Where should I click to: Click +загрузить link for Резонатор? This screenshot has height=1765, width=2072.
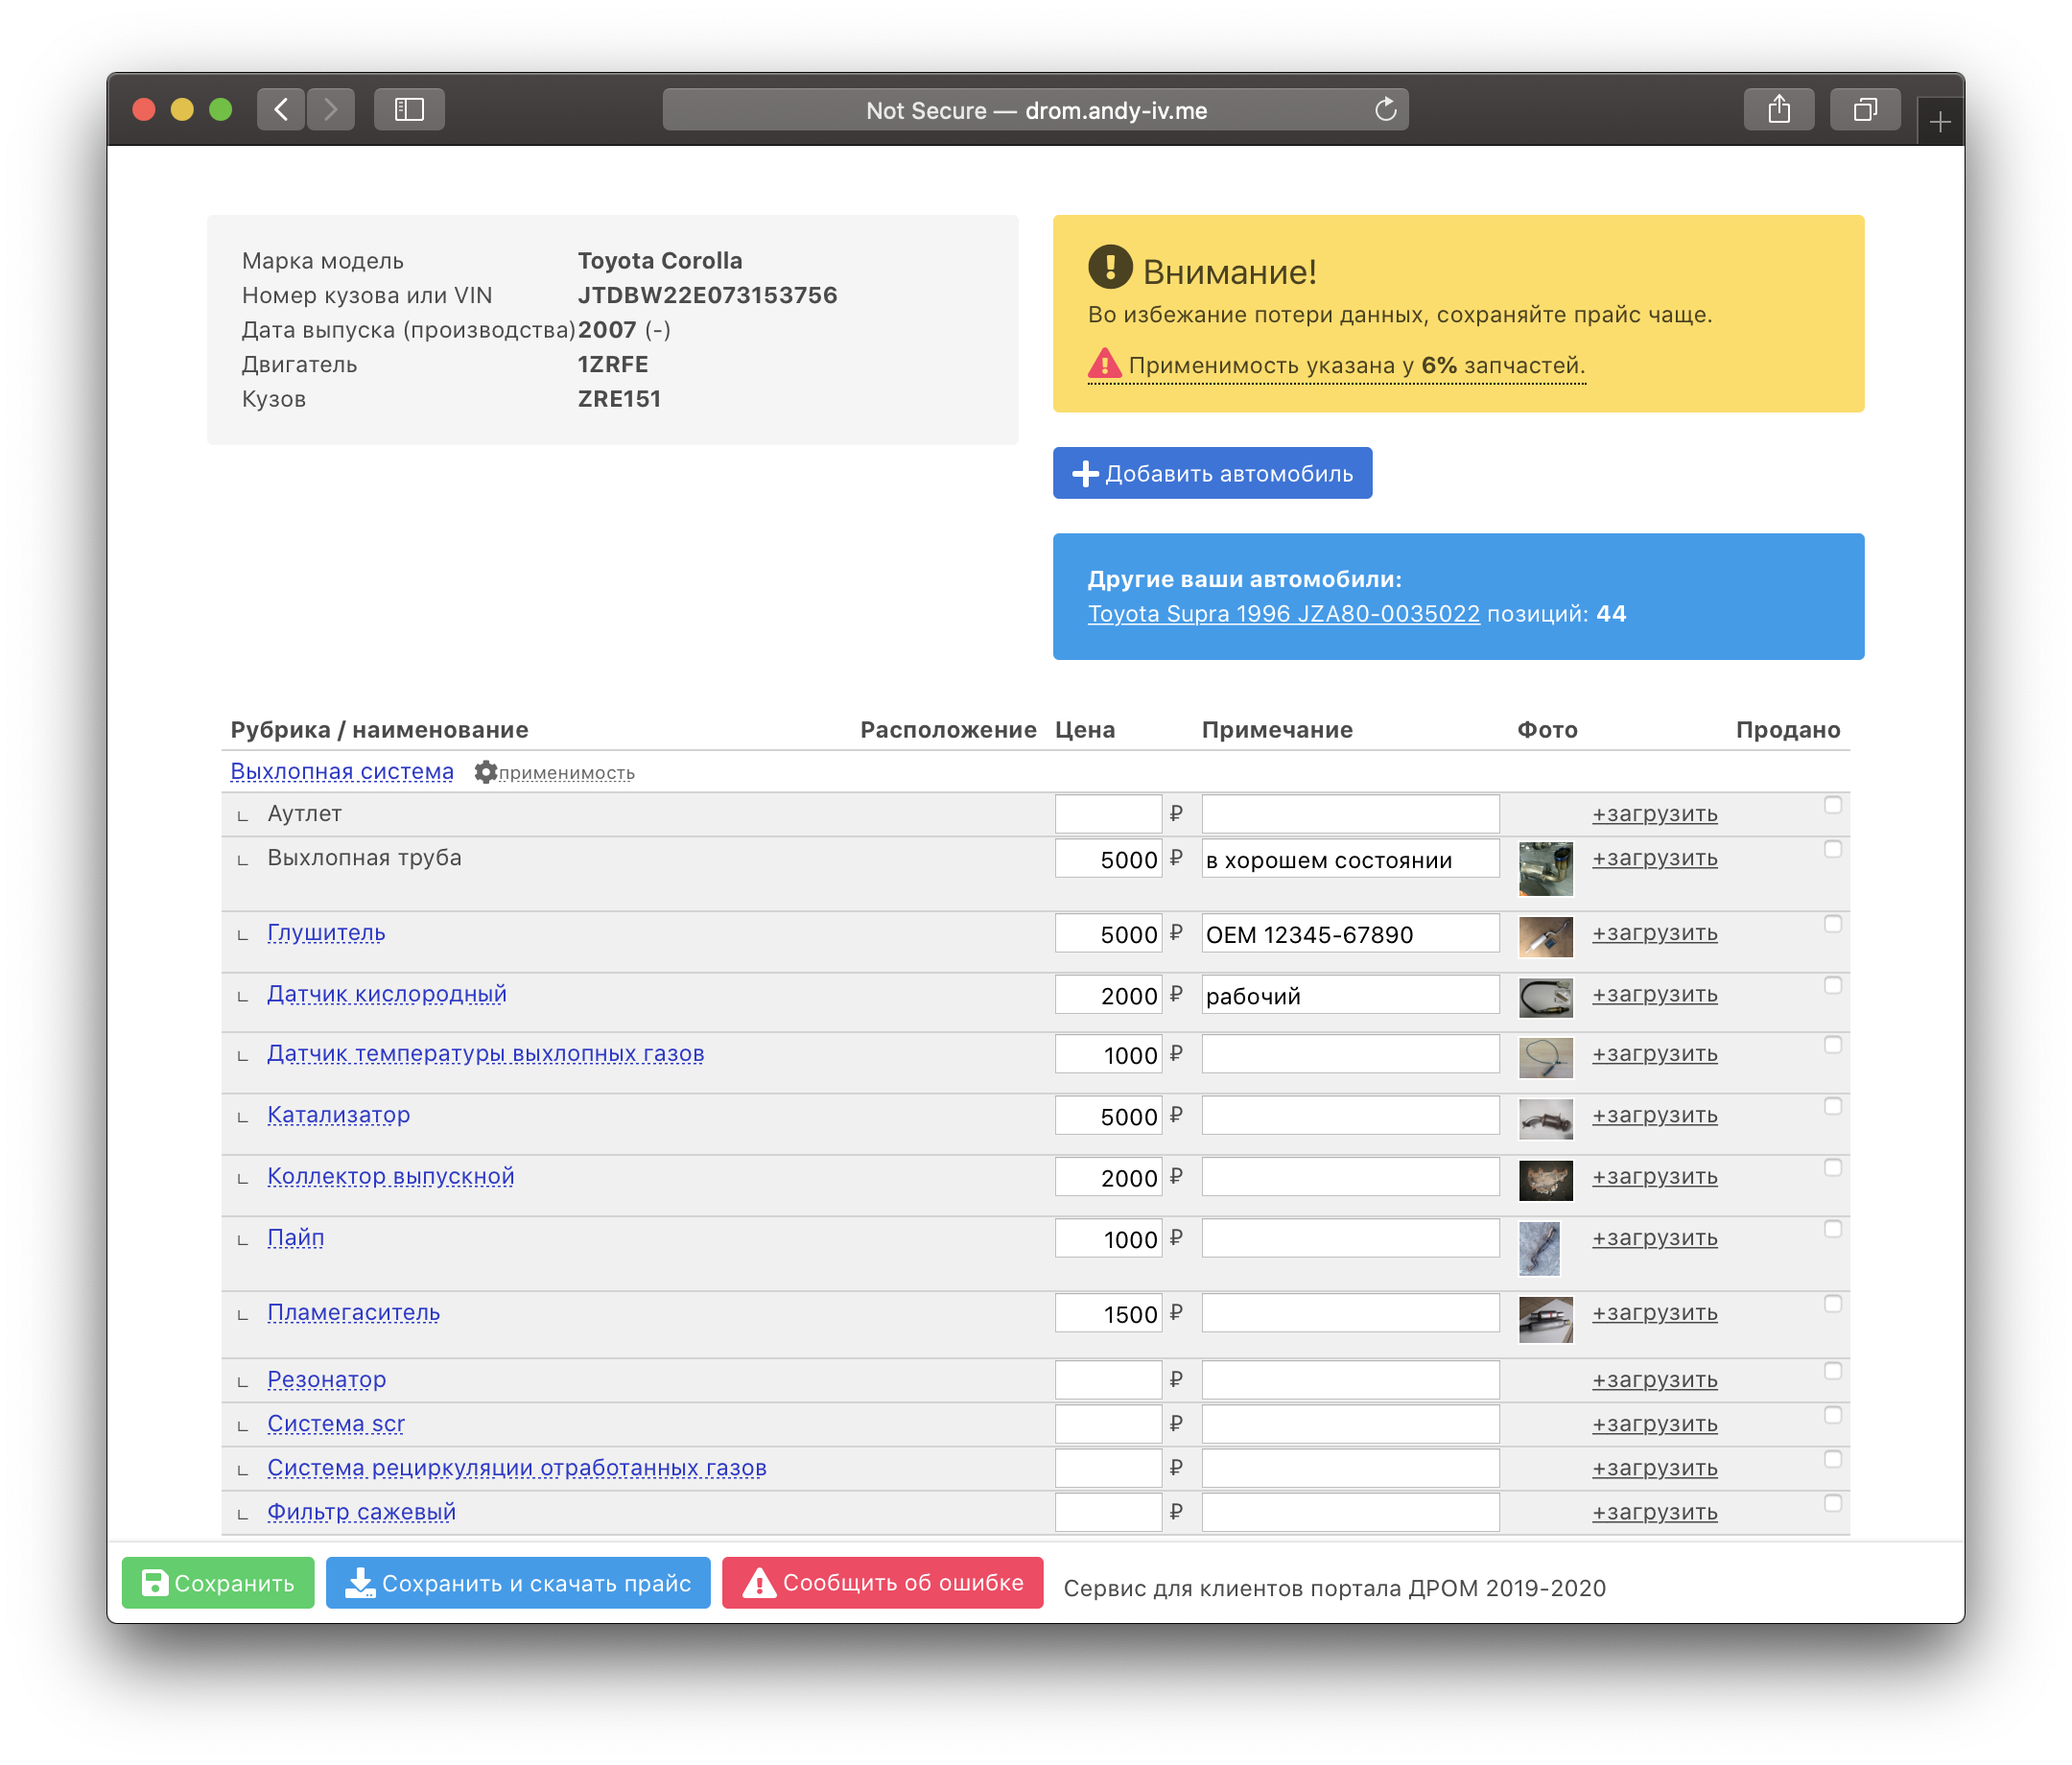[1654, 1380]
